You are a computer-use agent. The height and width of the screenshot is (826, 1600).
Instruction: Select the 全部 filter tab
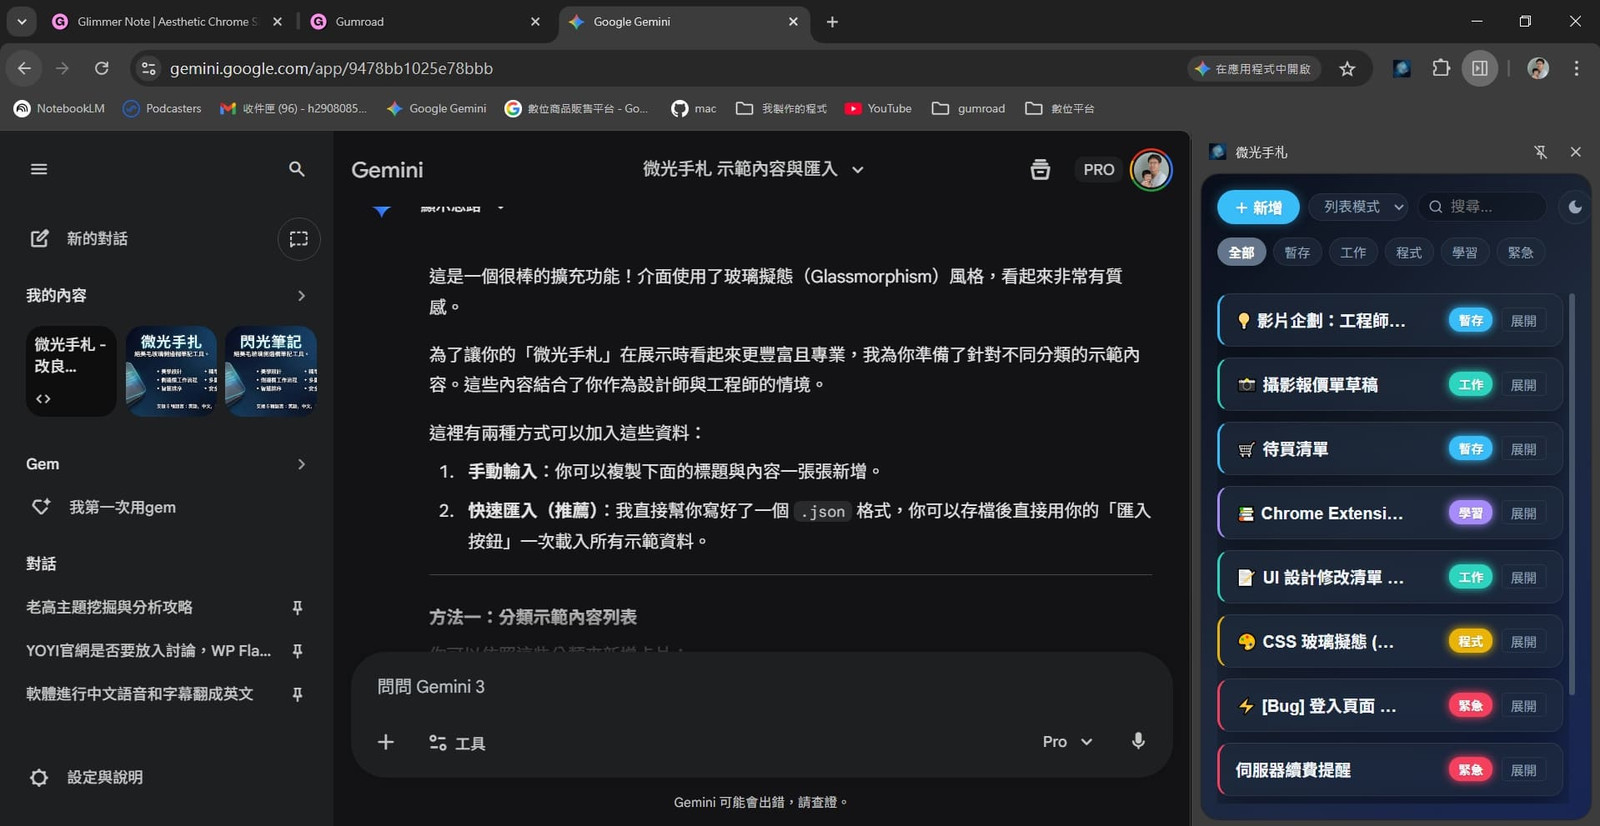click(x=1241, y=252)
